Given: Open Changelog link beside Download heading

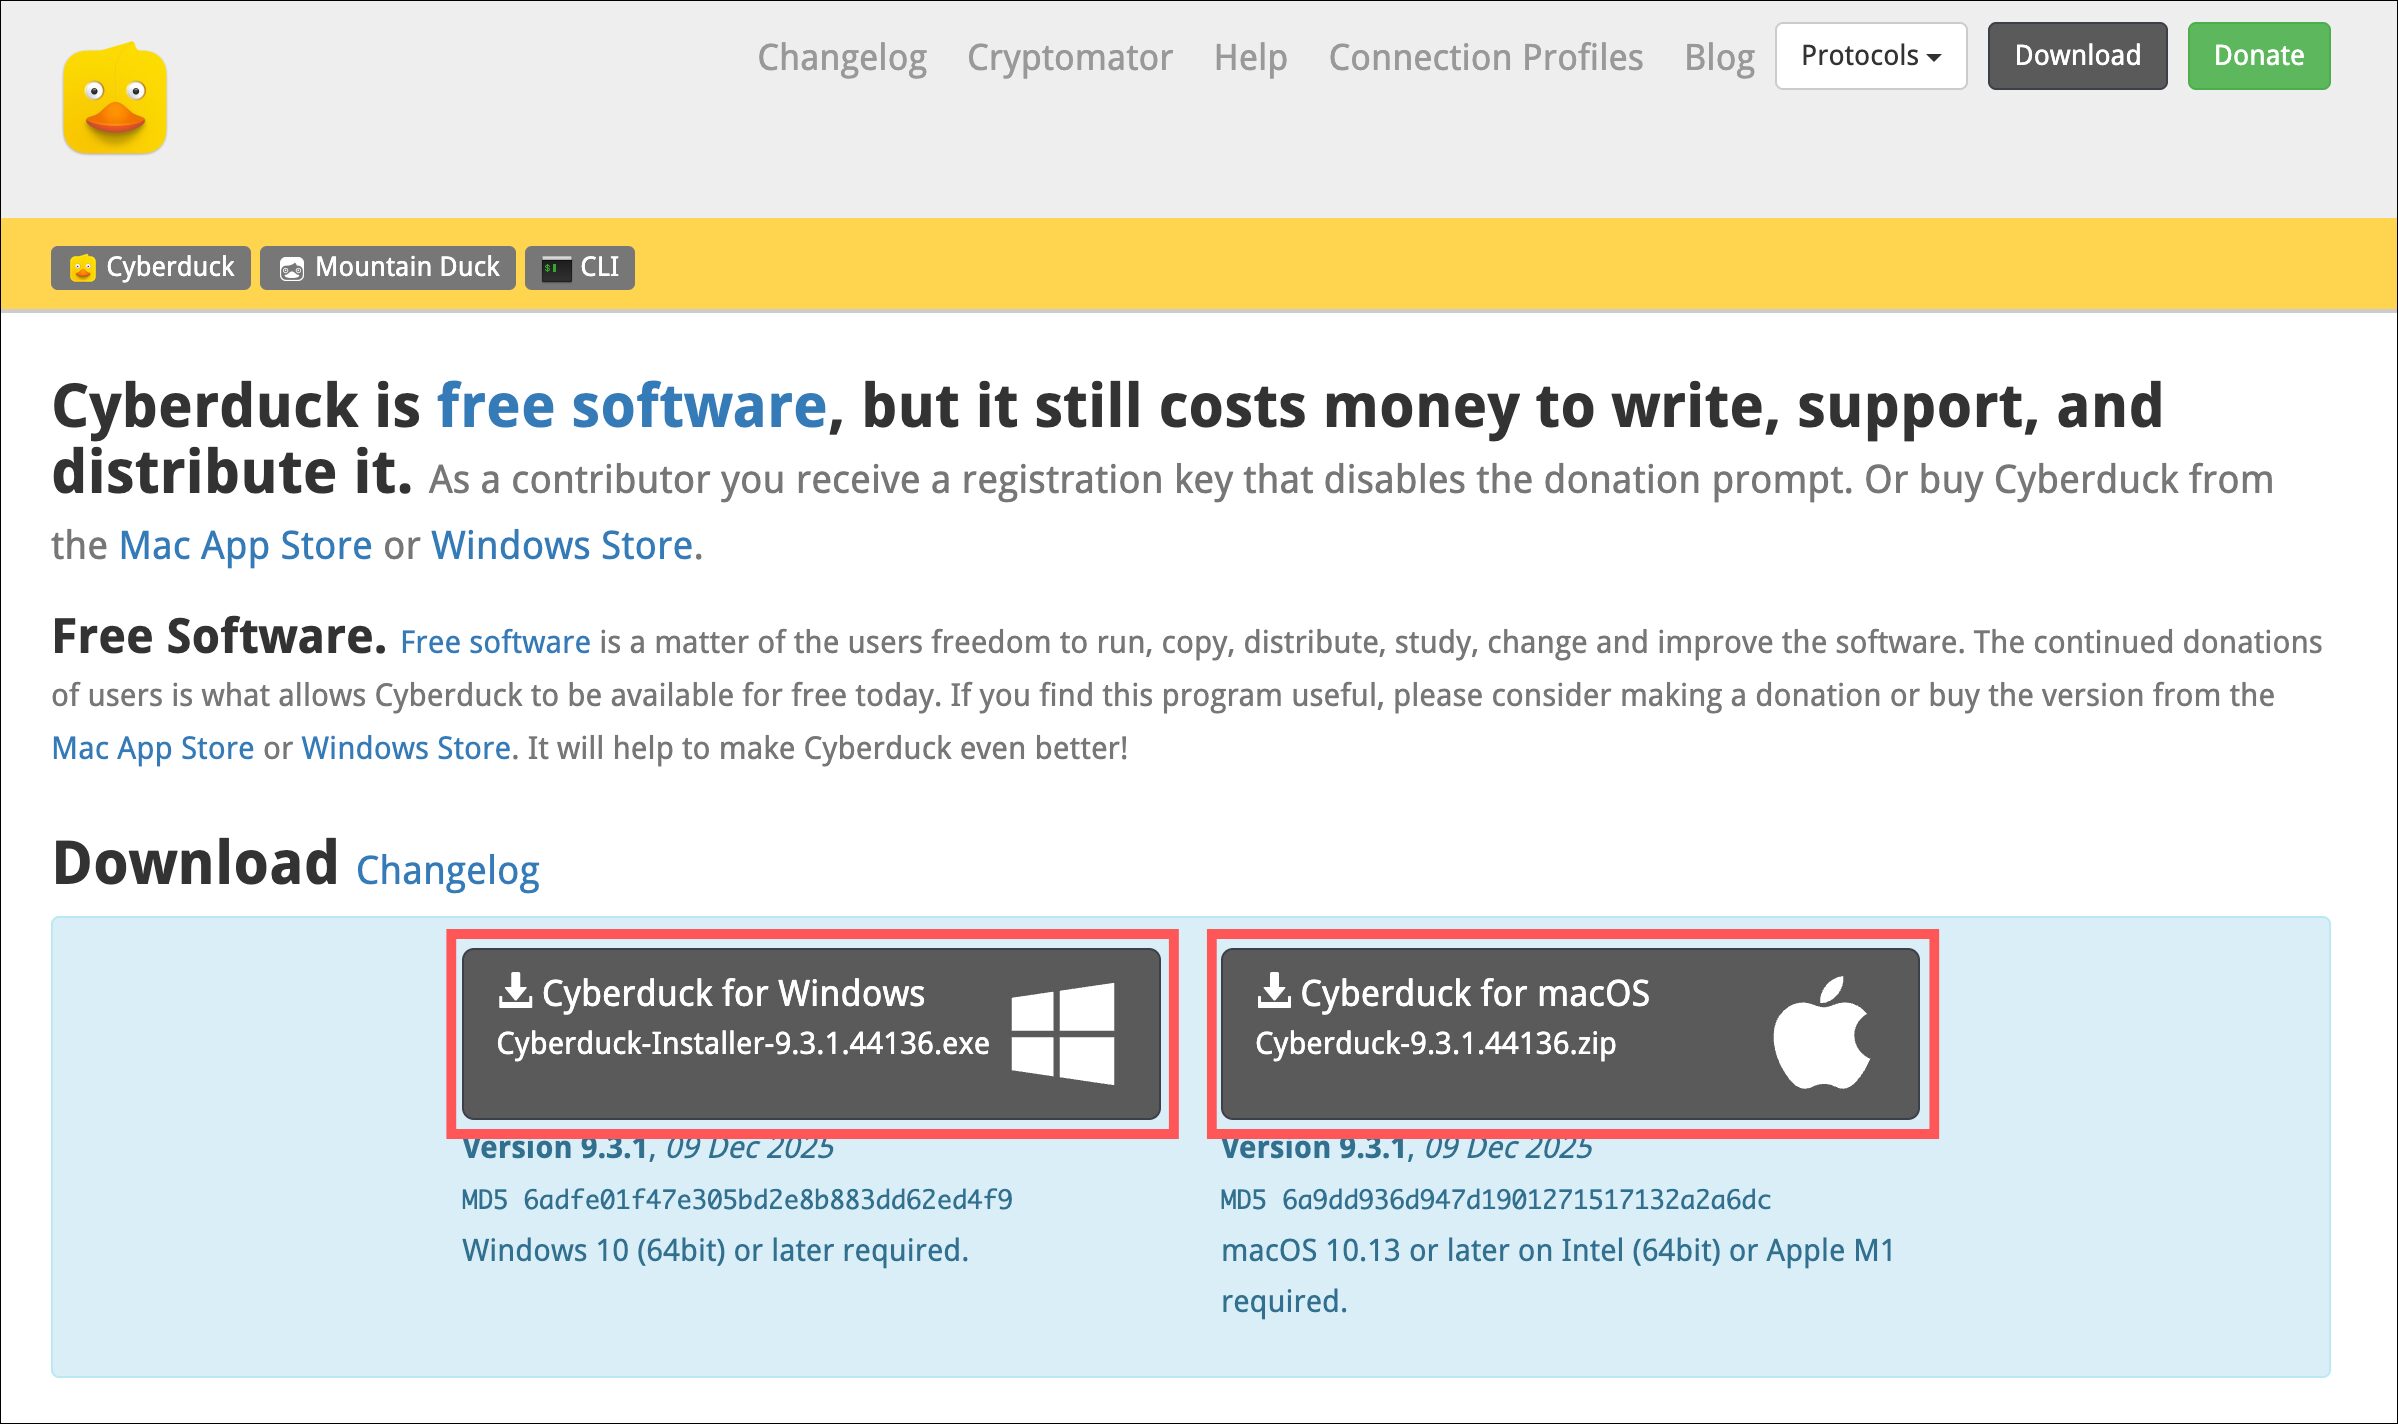Looking at the screenshot, I should coord(447,870).
